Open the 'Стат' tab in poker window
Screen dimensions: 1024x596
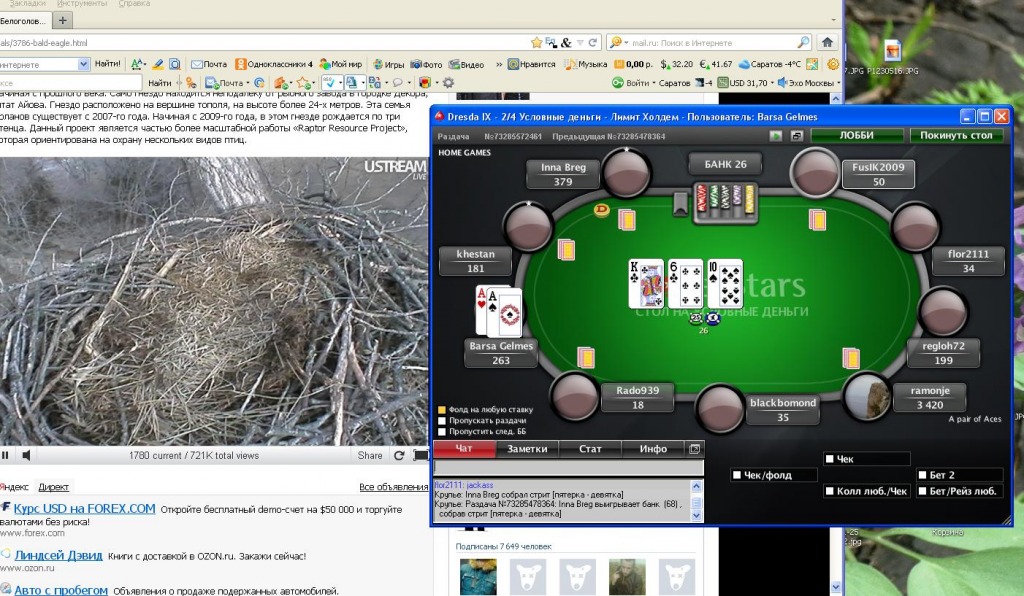(x=590, y=448)
